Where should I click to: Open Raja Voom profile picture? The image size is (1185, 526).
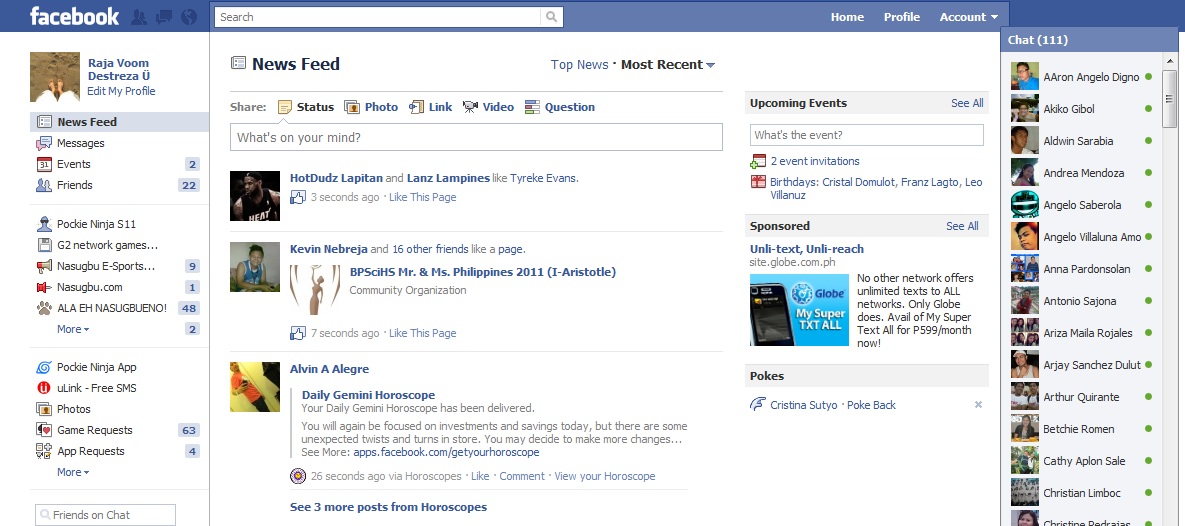click(x=54, y=77)
